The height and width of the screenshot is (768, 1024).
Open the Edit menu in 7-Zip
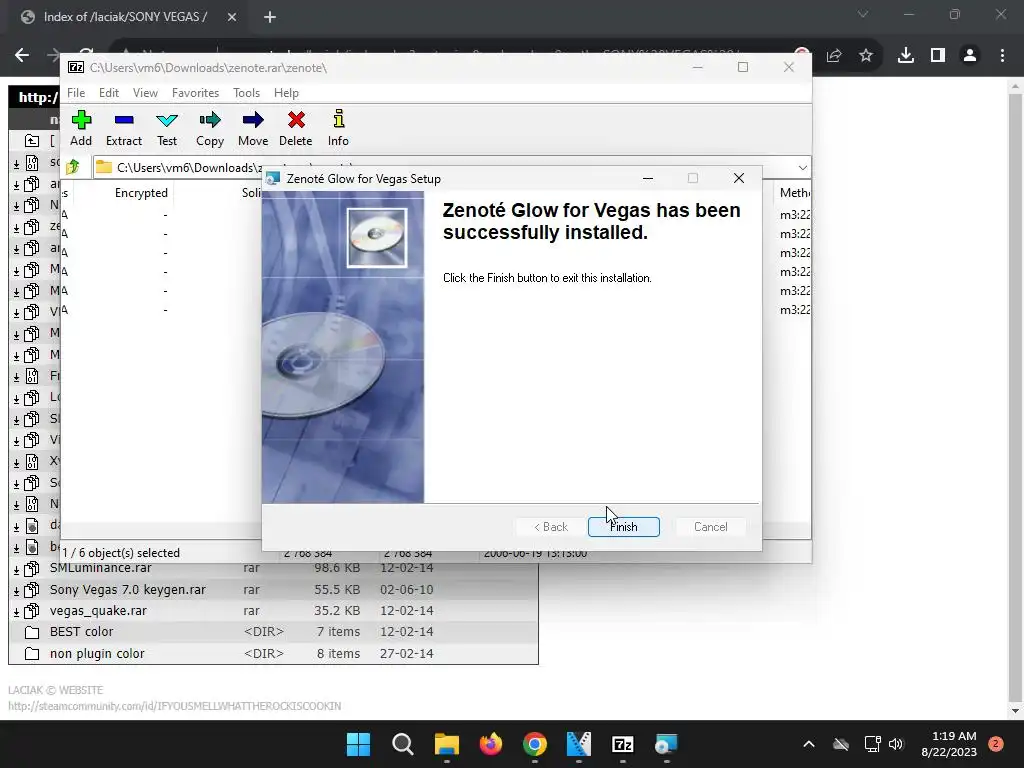108,93
